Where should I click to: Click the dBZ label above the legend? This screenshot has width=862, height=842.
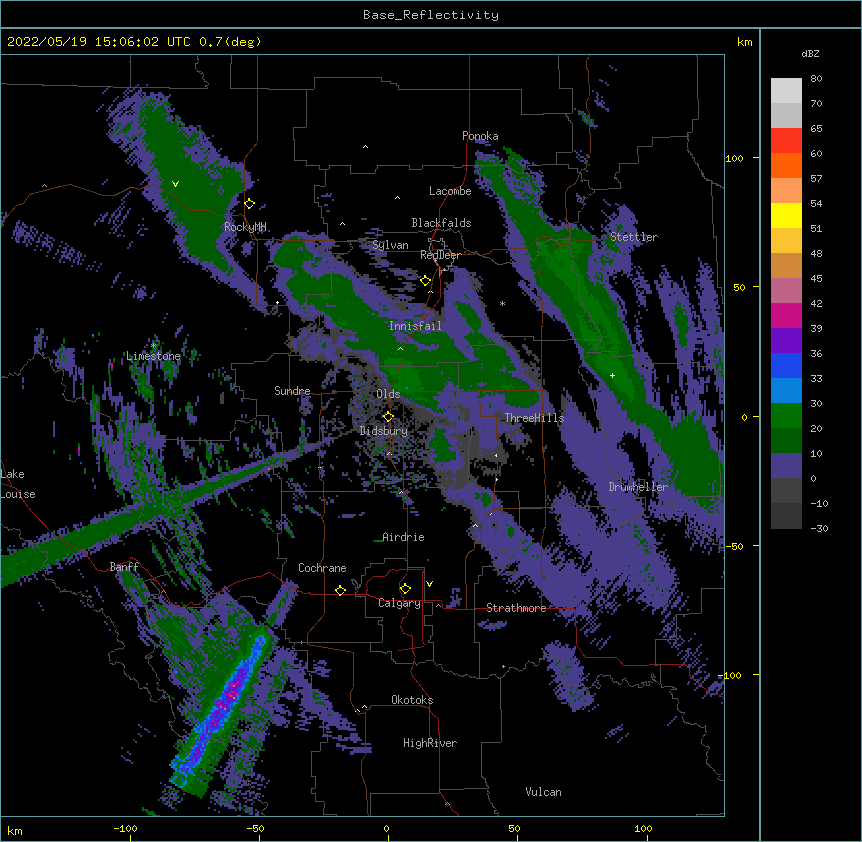point(810,54)
